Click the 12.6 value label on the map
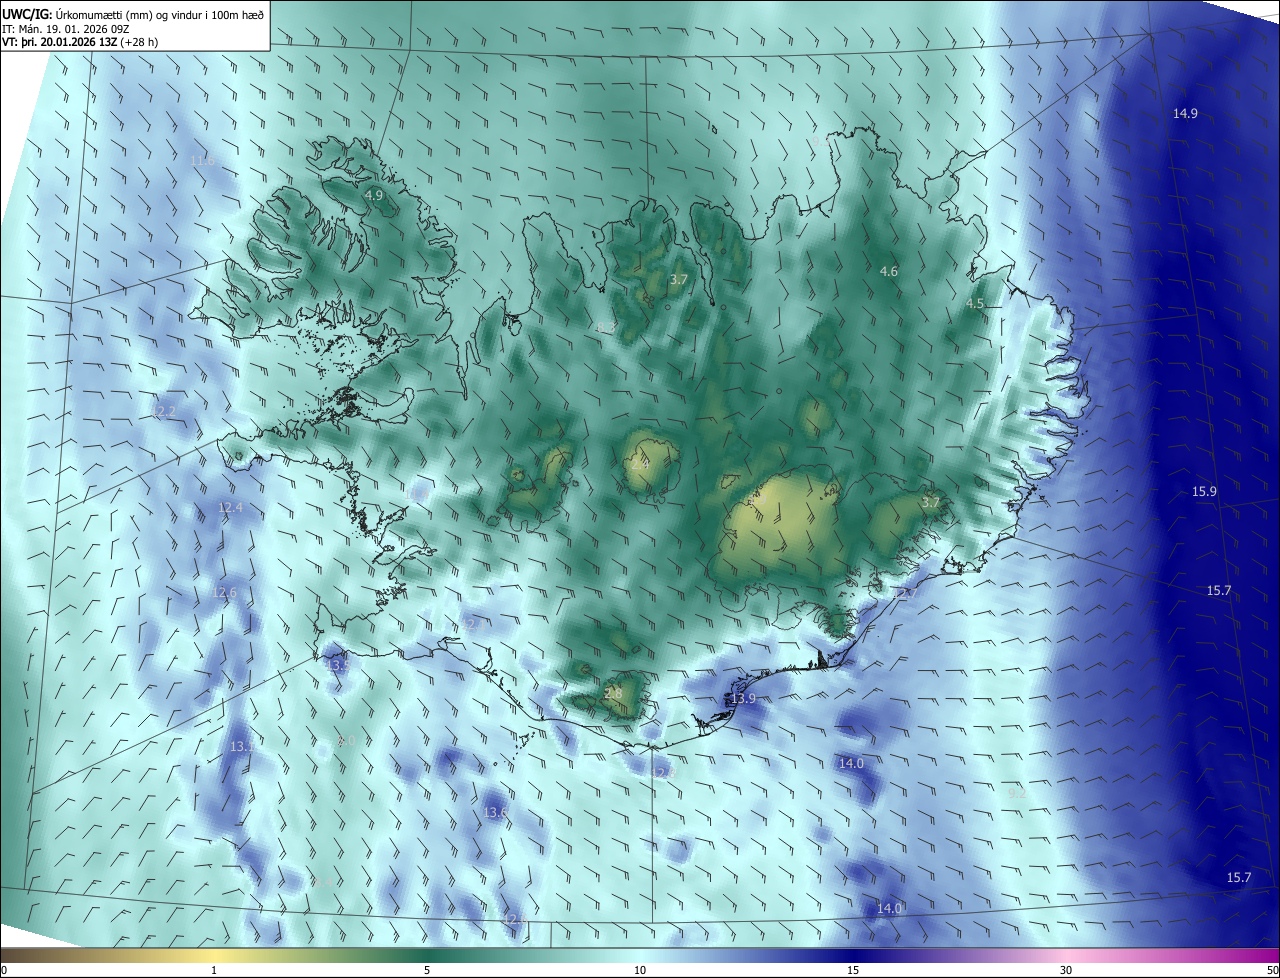The image size is (1280, 978). pos(225,593)
